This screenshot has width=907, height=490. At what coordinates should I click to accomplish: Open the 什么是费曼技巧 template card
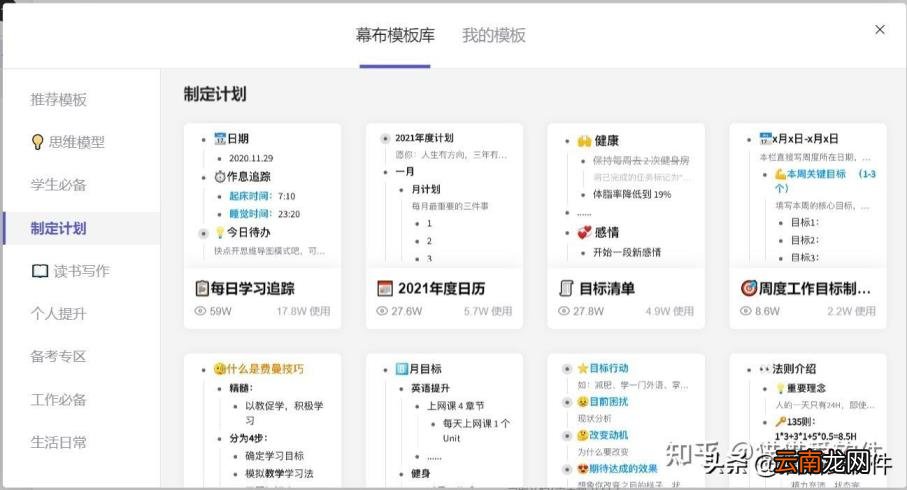263,421
